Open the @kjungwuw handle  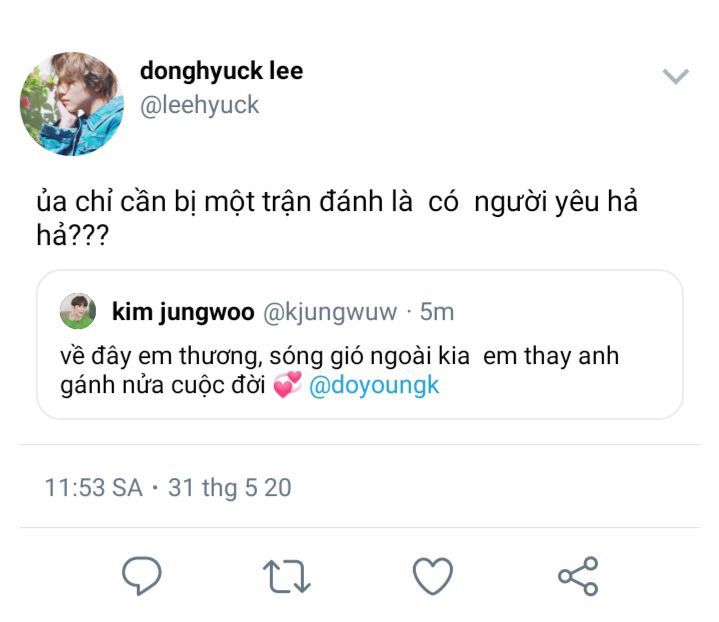[330, 313]
